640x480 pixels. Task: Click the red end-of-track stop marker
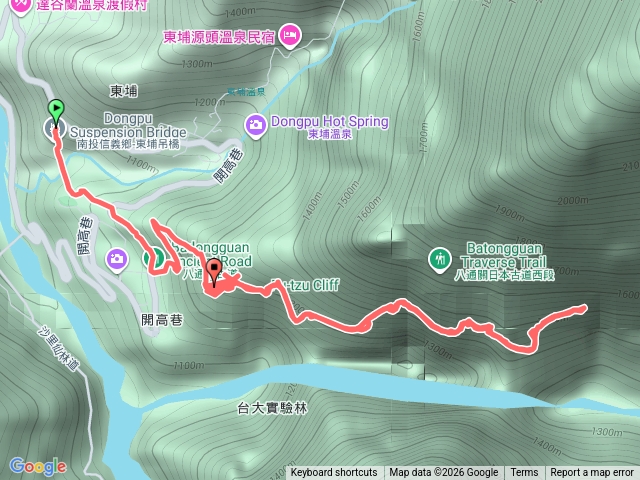click(x=213, y=271)
